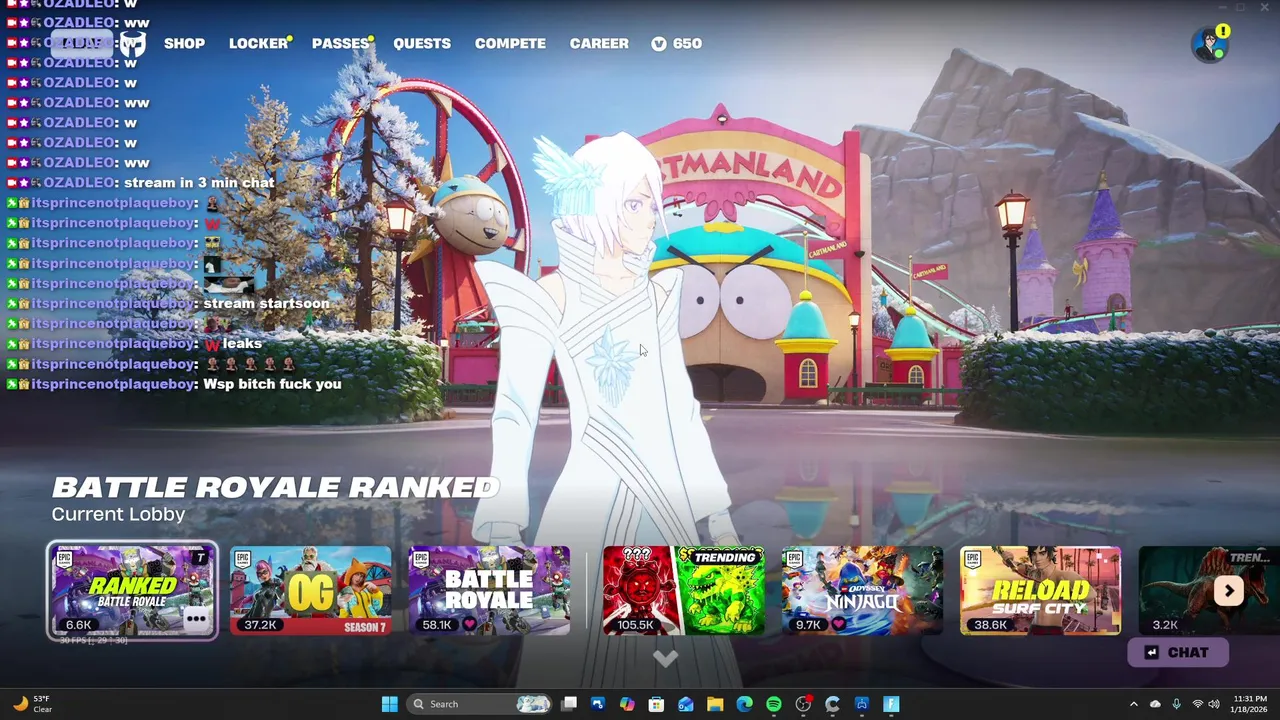Screen dimensions: 1280x720
Task: Open the CHAT button
Action: pos(1178,652)
